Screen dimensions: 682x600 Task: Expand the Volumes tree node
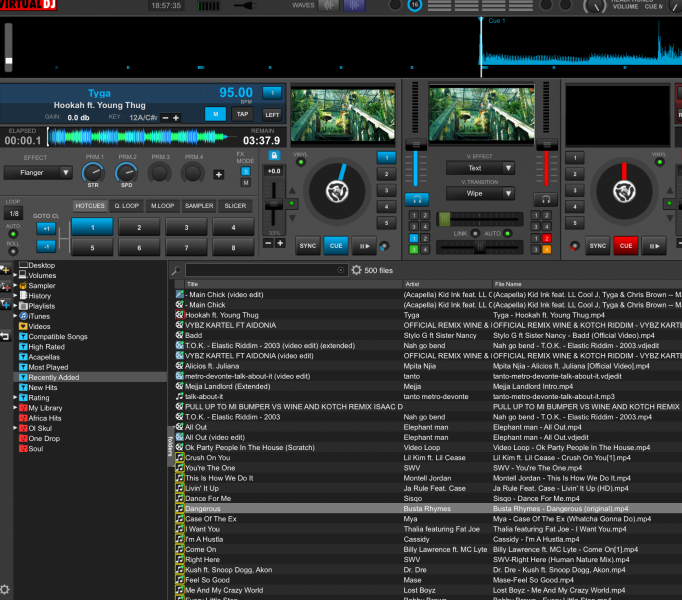15,275
